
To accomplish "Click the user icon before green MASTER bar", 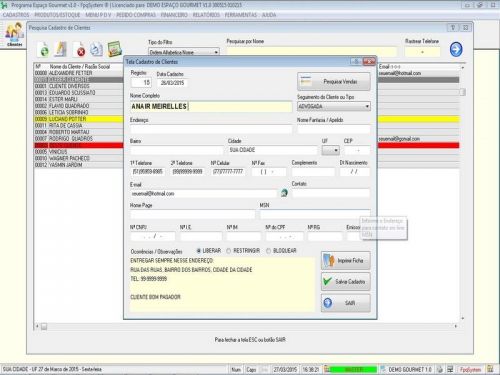I will point(327,369).
